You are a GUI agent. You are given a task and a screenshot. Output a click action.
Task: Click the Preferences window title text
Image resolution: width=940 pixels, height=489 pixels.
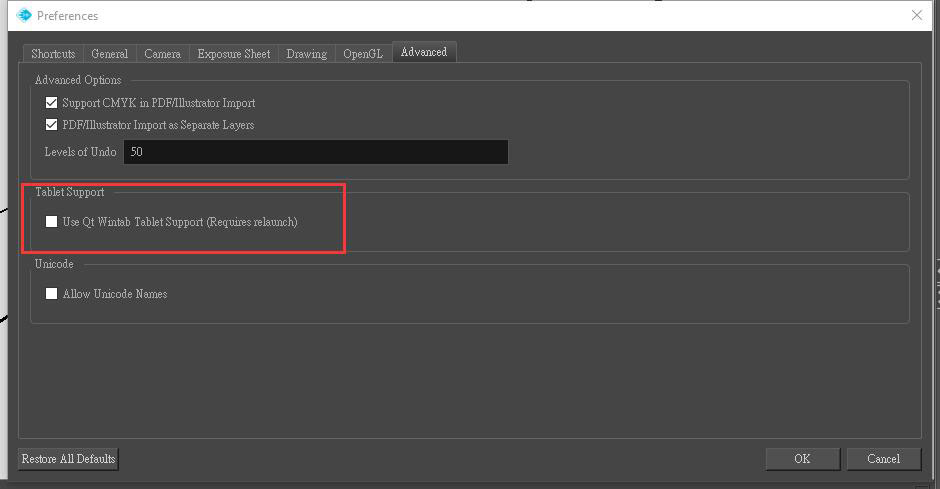pos(68,16)
